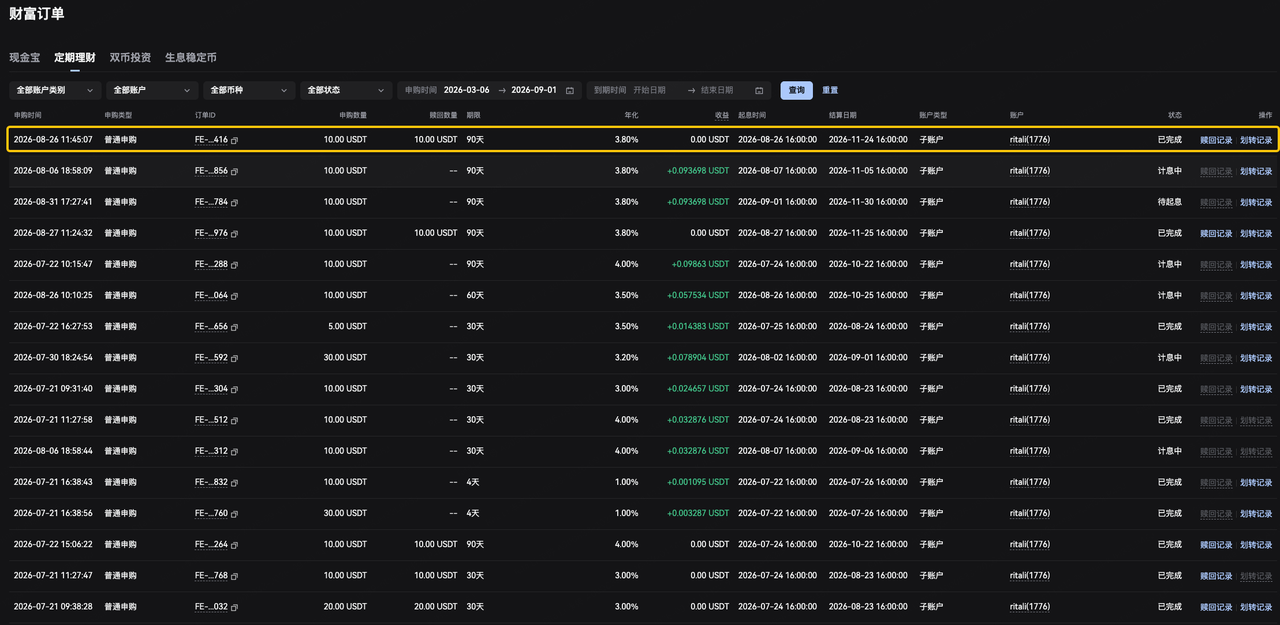
Task: Click order ID FE-...768
Action: (x=211, y=576)
